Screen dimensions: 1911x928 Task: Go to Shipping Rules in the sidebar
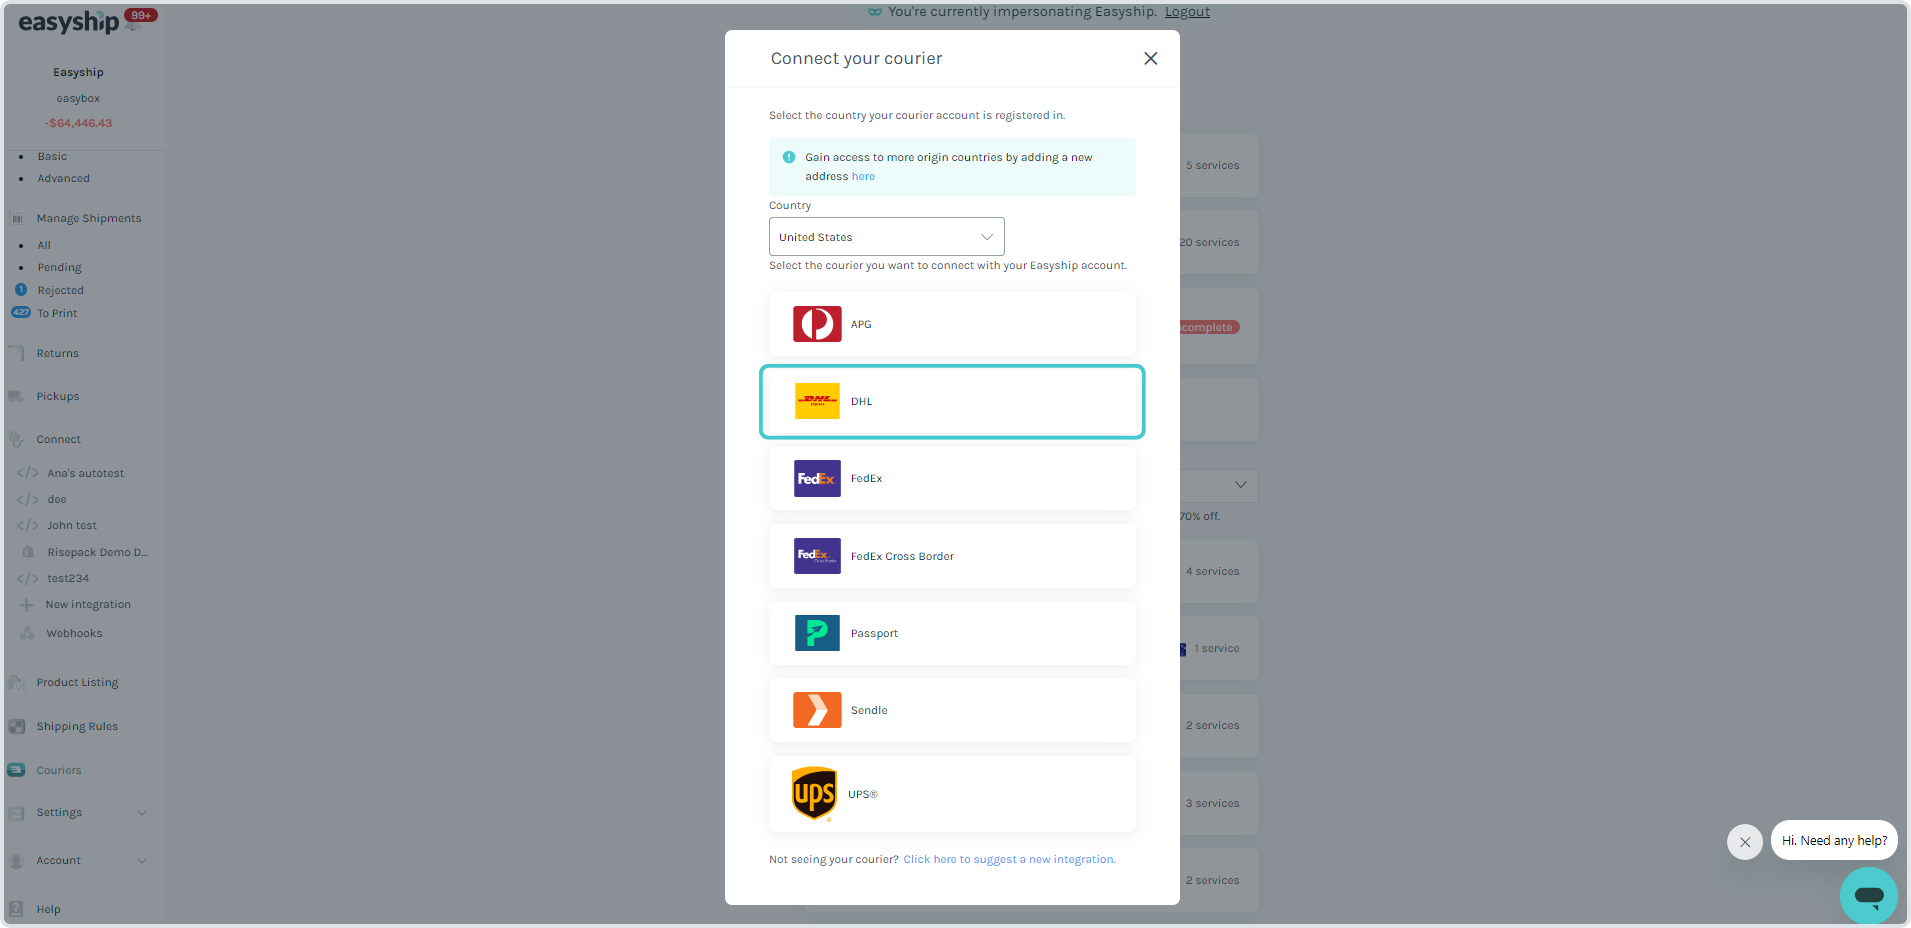[x=77, y=726]
